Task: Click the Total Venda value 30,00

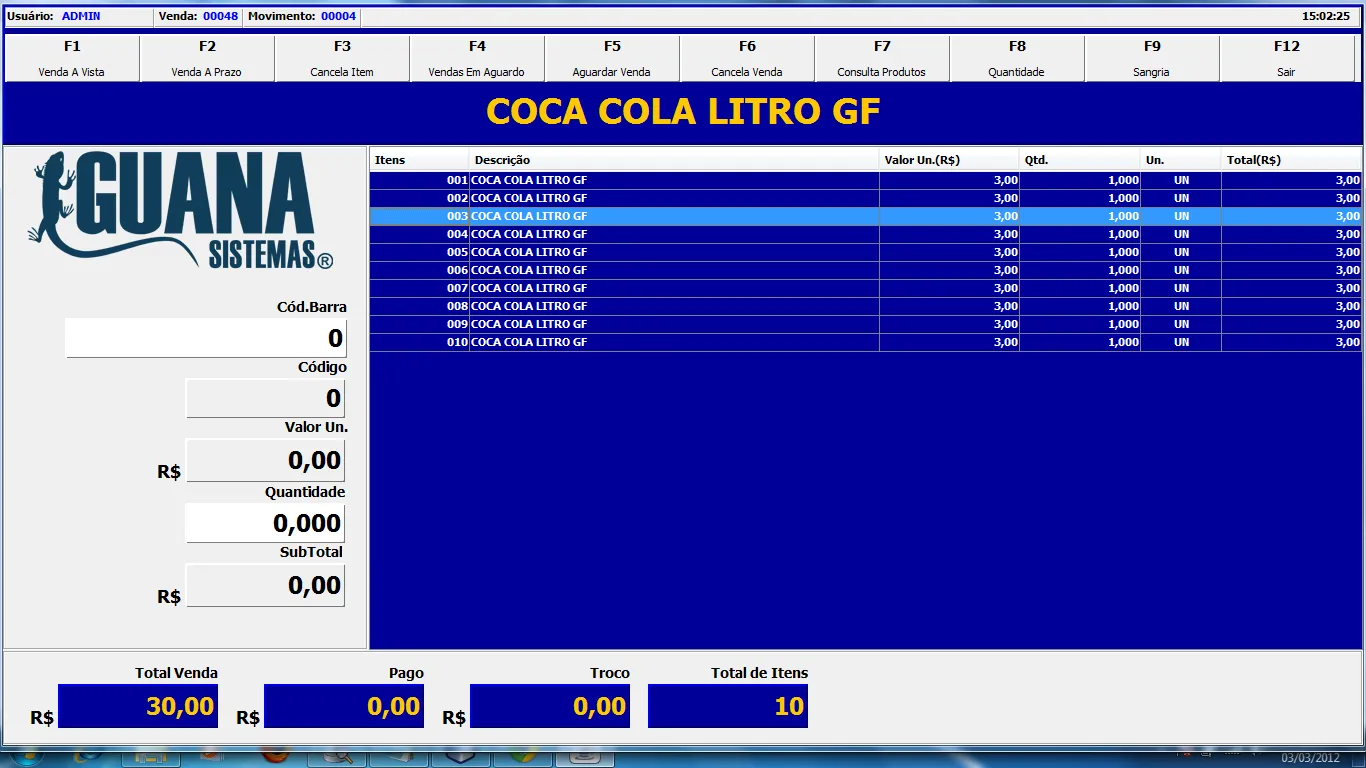Action: [138, 706]
